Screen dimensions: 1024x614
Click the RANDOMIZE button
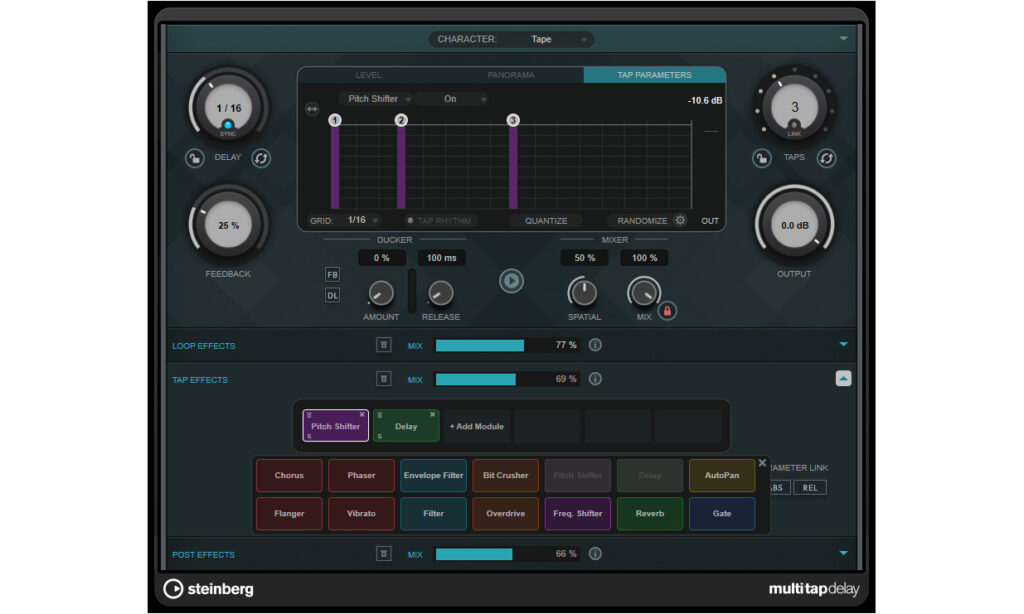[642, 221]
